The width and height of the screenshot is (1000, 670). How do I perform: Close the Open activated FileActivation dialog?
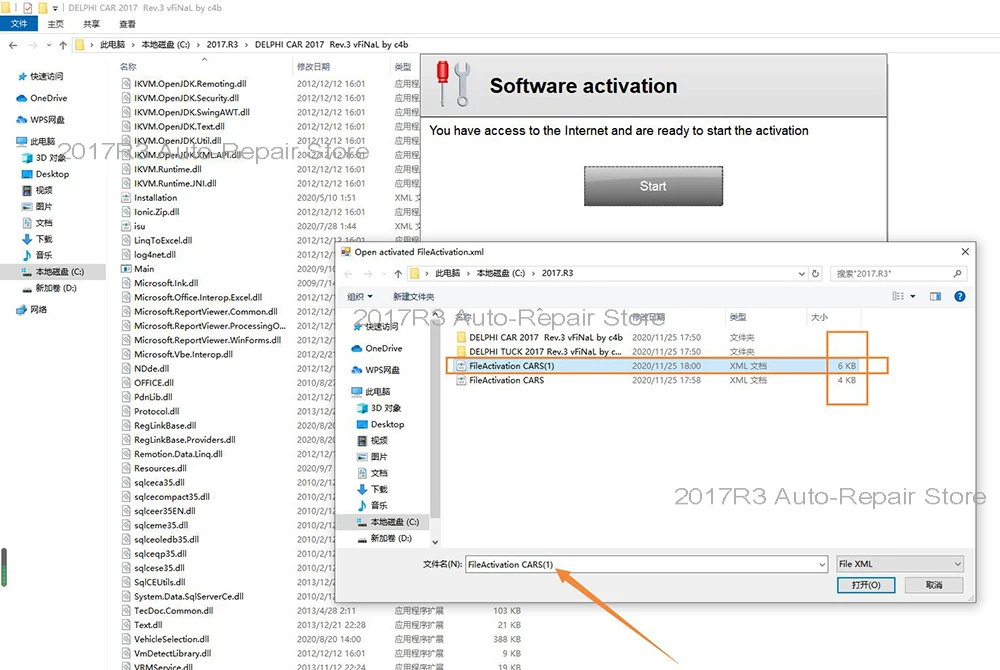965,252
